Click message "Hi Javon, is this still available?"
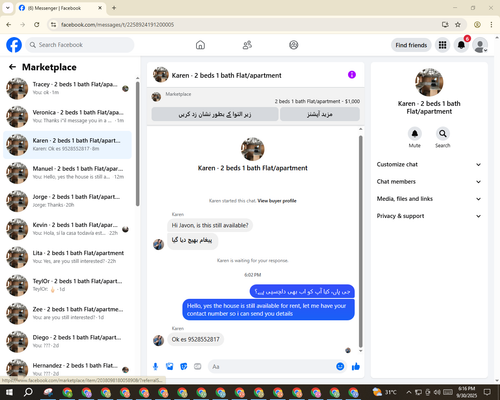The image size is (500, 400). 210,225
